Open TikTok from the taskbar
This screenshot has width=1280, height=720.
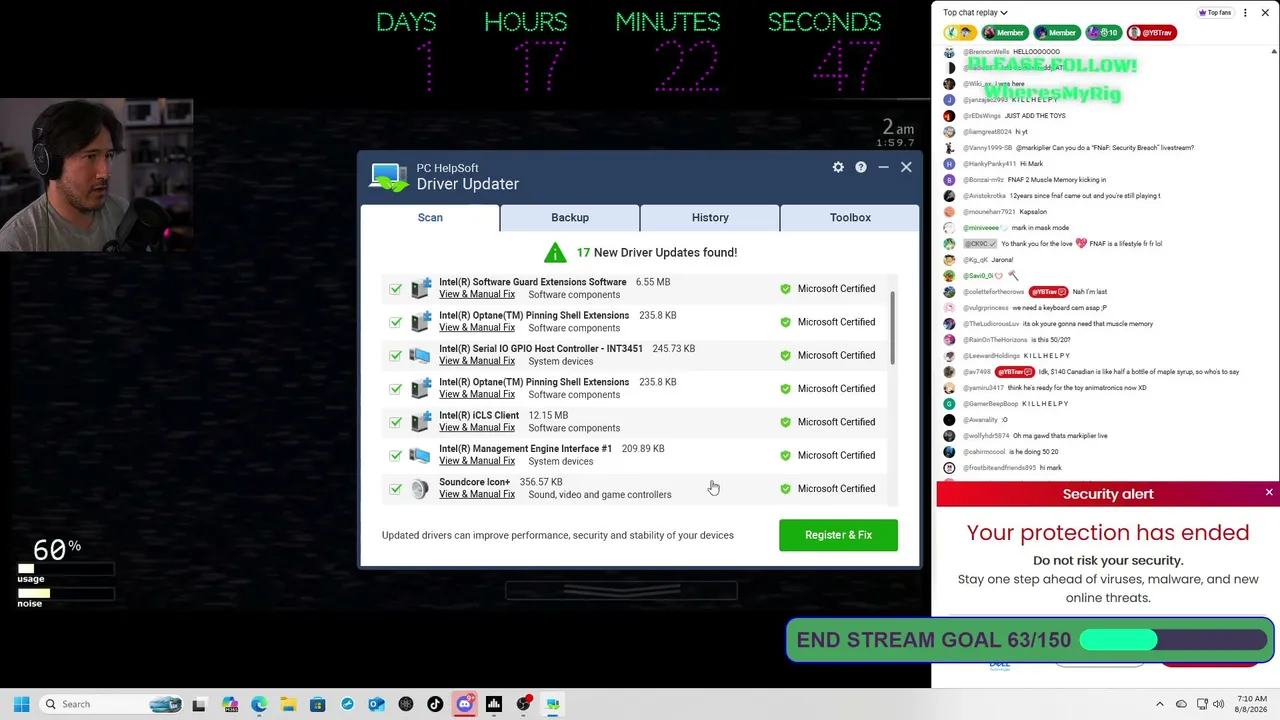pyautogui.click(x=435, y=704)
